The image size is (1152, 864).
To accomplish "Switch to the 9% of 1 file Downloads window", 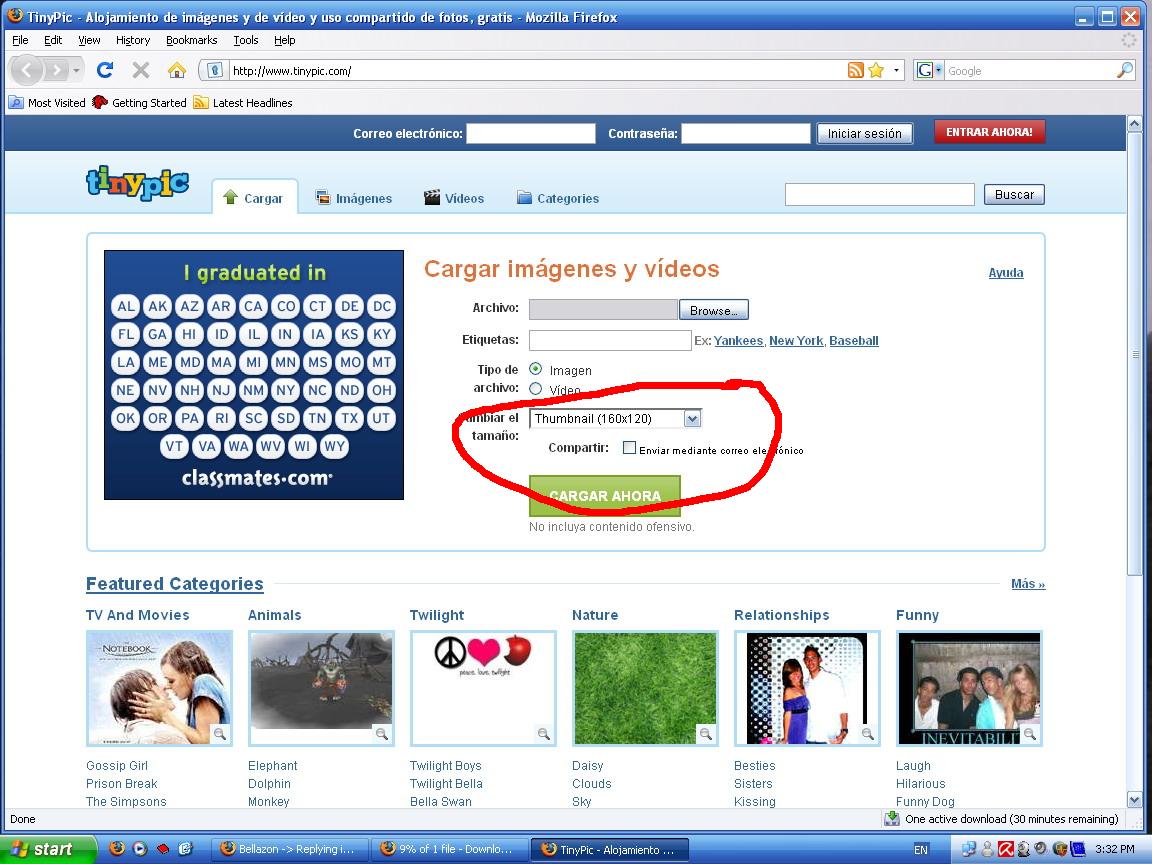I will [x=448, y=849].
